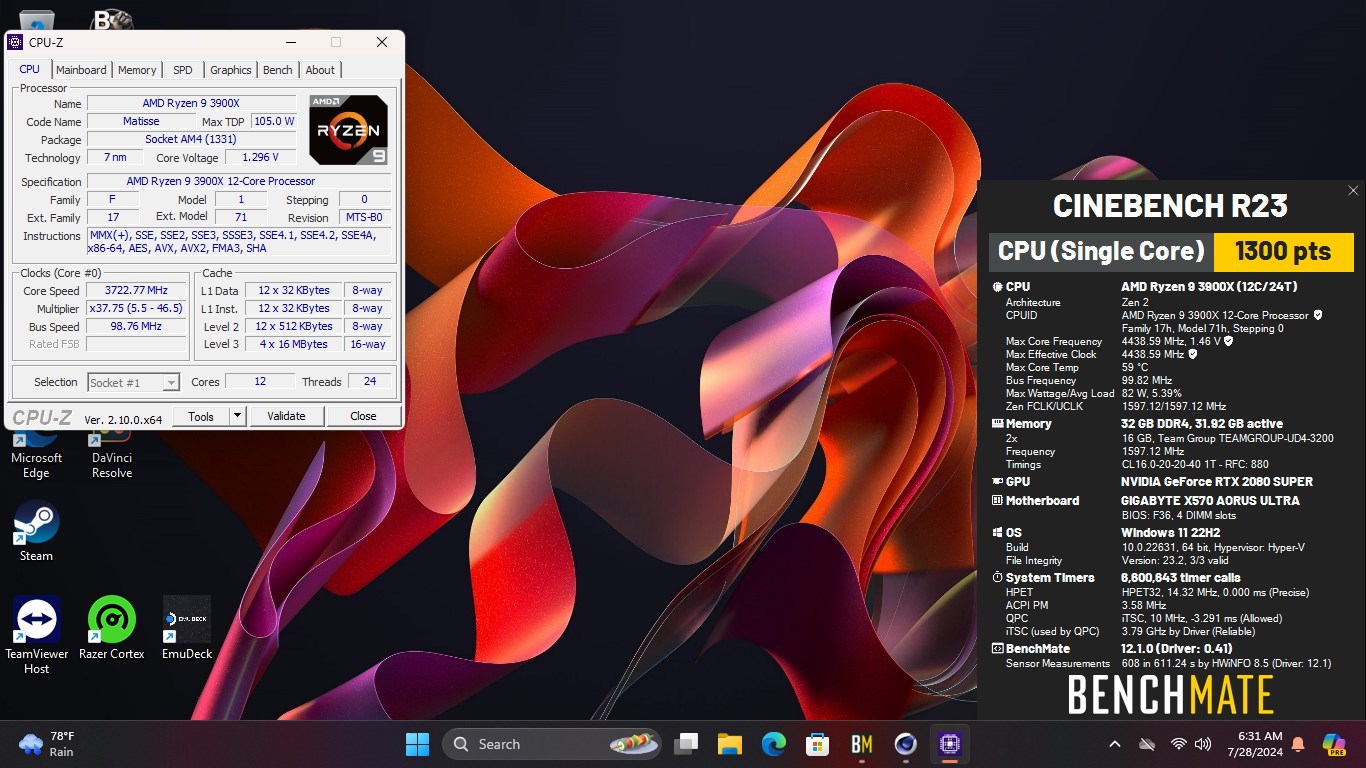The height and width of the screenshot is (768, 1366).
Task: Click the Threads count field showing 24
Action: [x=369, y=381]
